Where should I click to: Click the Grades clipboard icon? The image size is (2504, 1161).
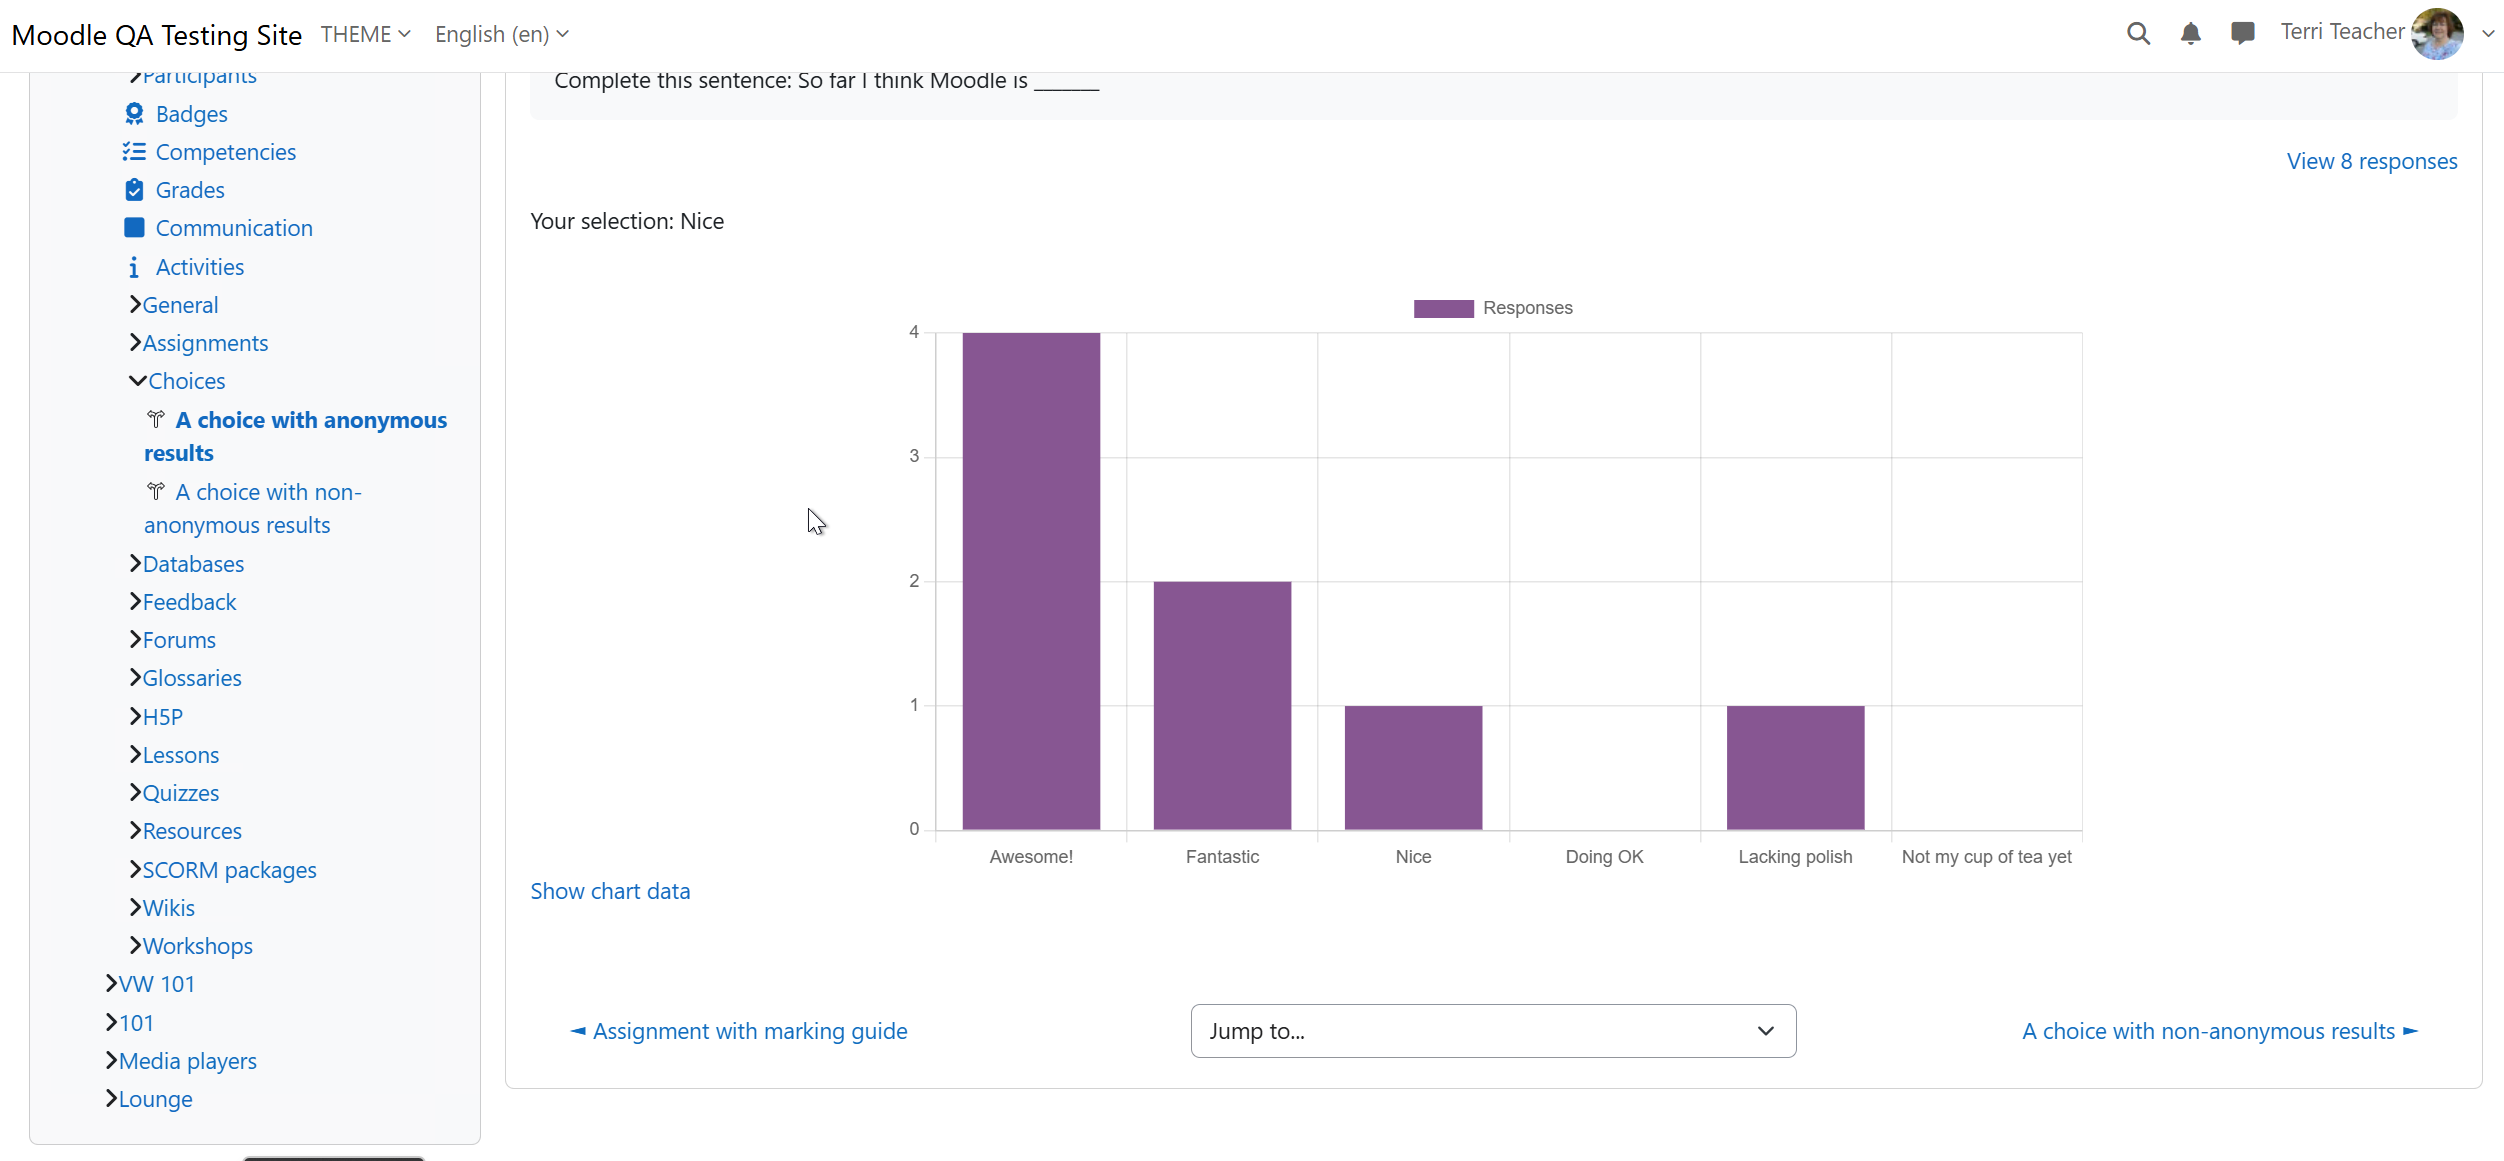click(134, 190)
